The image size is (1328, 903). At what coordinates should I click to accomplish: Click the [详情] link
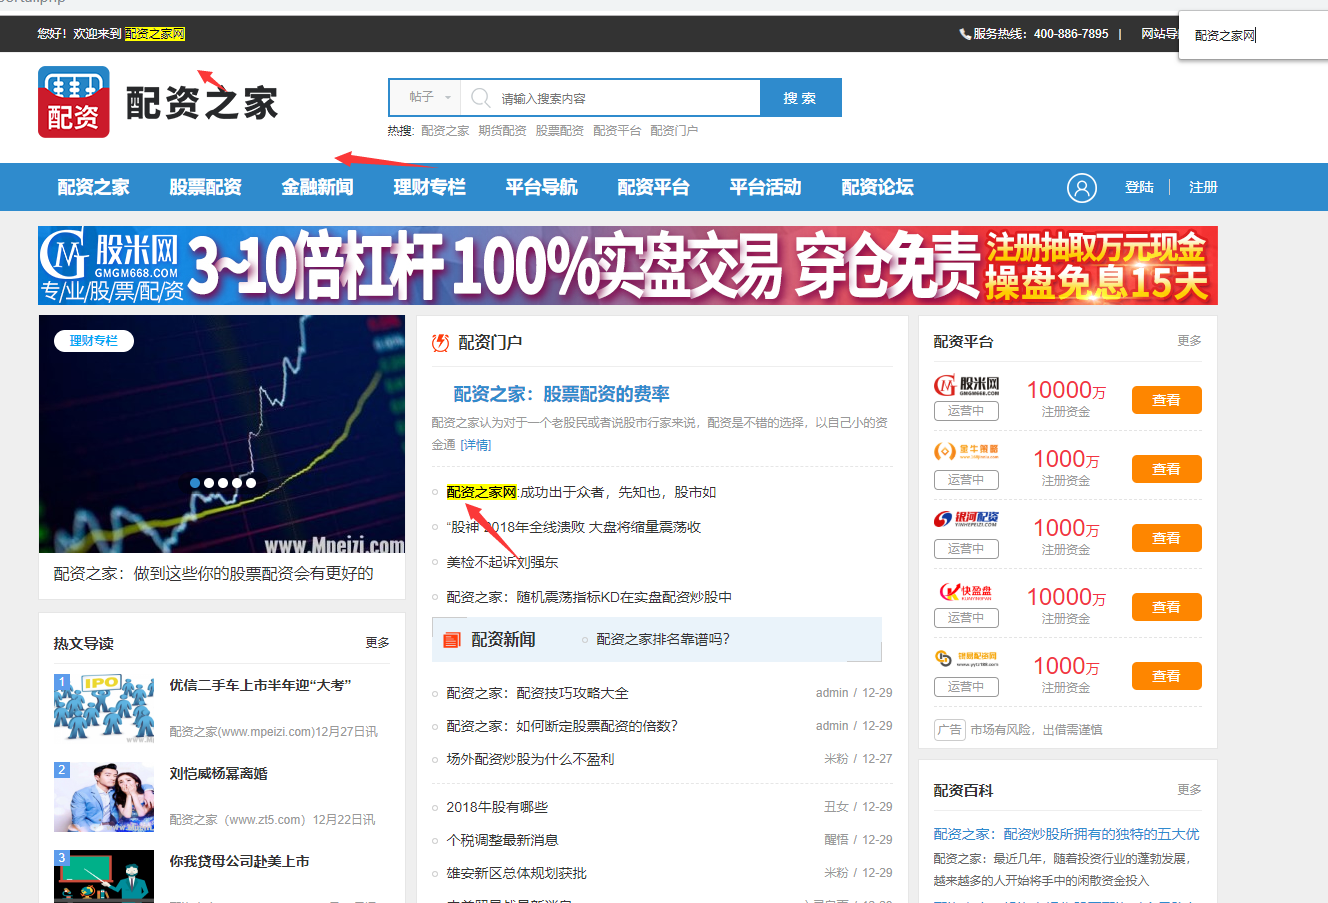pyautogui.click(x=476, y=445)
